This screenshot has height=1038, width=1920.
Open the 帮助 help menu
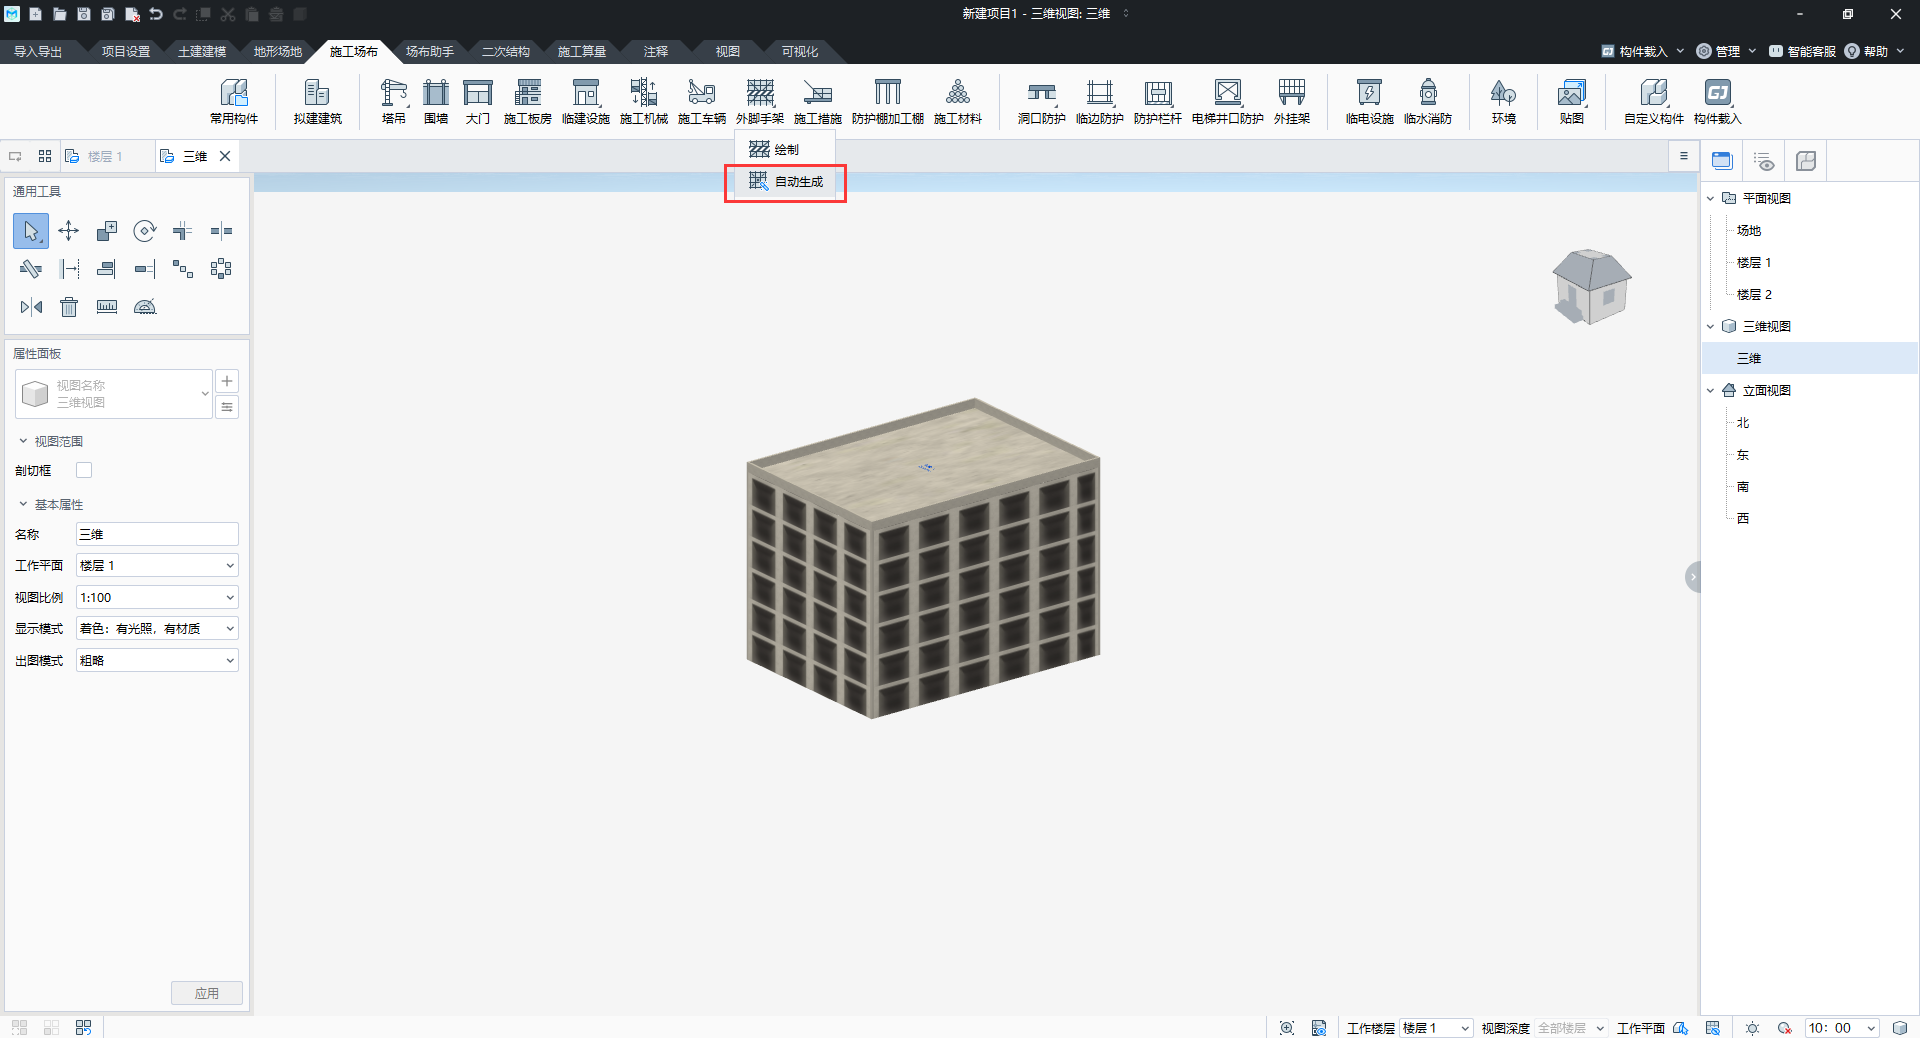[1874, 51]
